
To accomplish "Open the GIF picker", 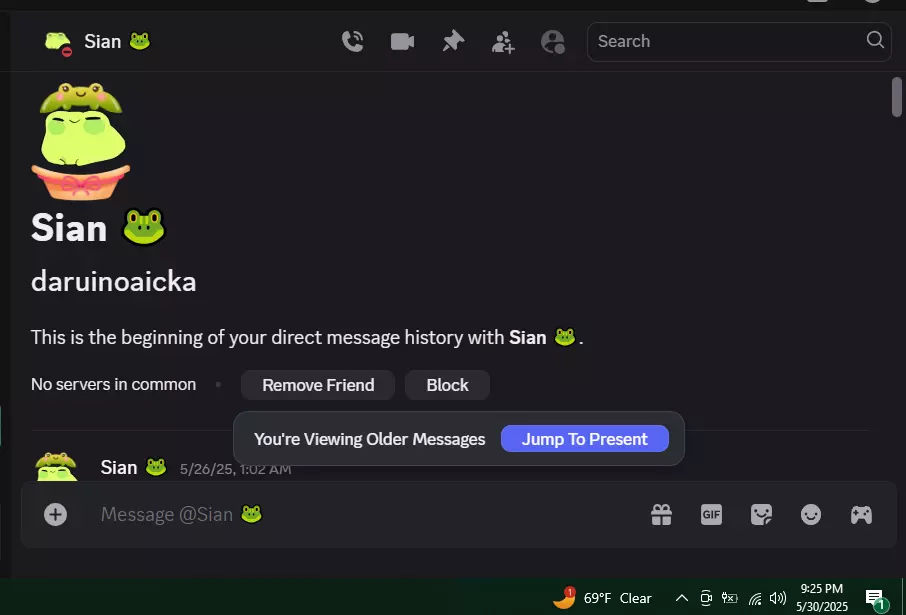I will [711, 514].
